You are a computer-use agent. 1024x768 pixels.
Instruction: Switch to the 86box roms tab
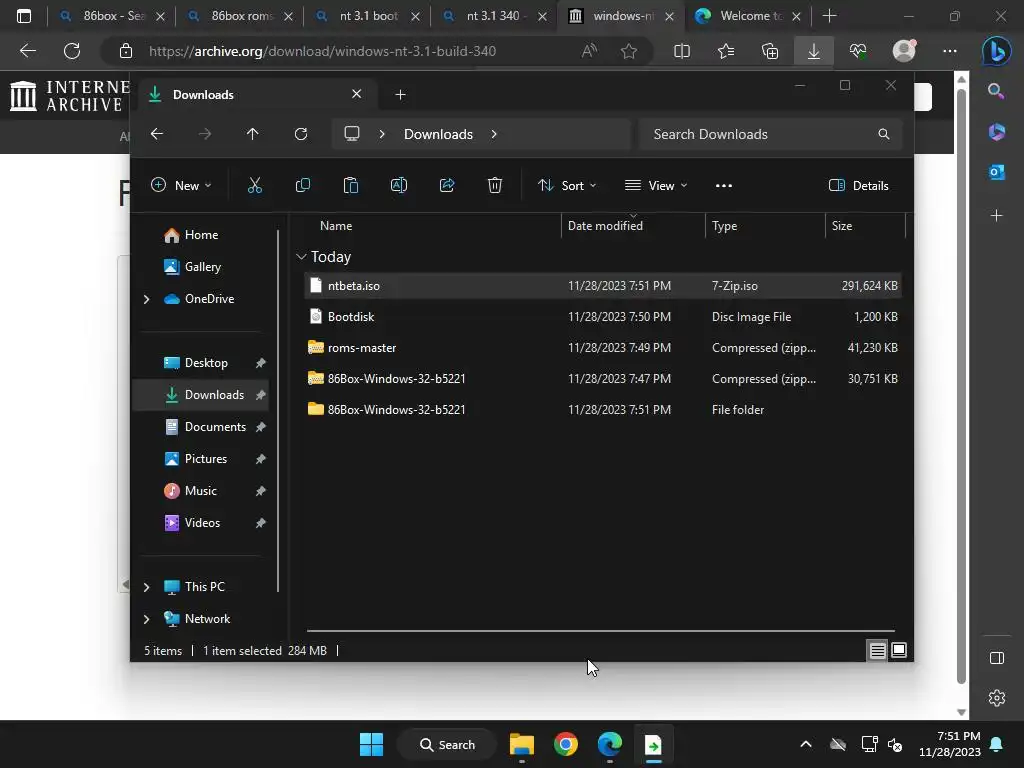[x=240, y=16]
